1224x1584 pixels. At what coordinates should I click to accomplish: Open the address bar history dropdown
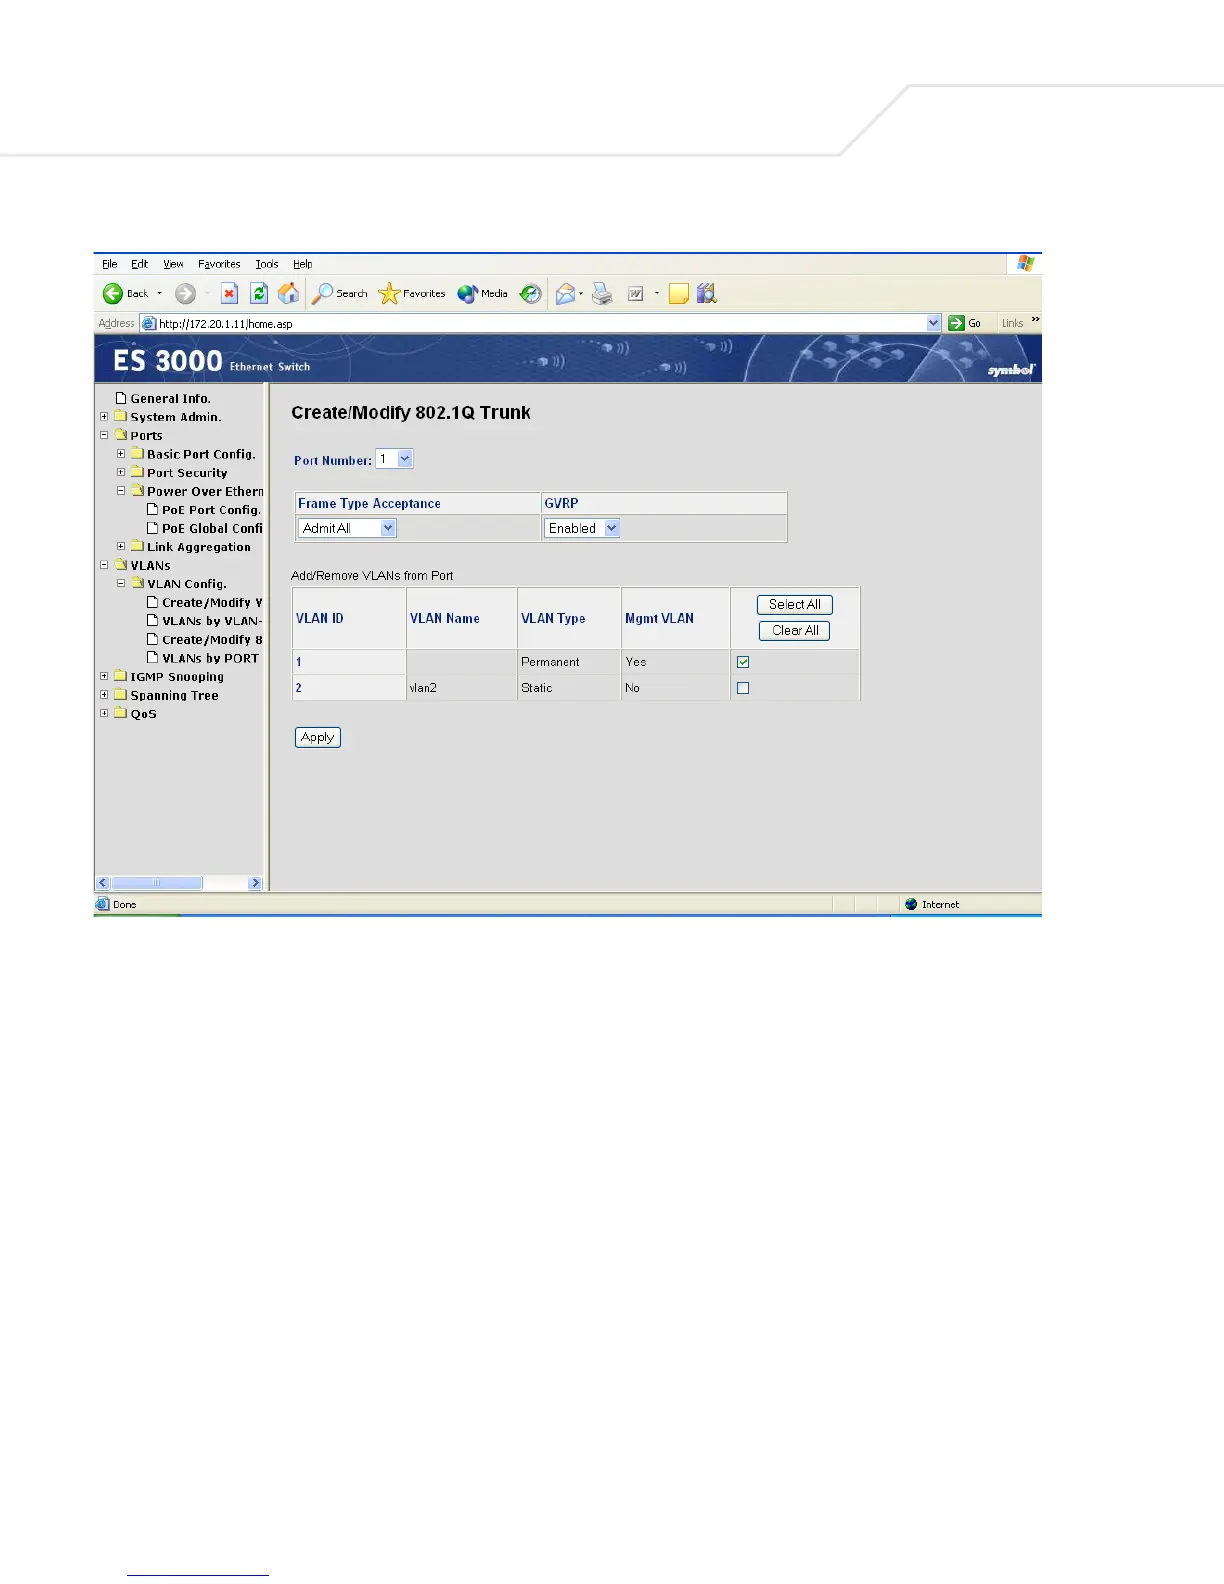point(934,323)
